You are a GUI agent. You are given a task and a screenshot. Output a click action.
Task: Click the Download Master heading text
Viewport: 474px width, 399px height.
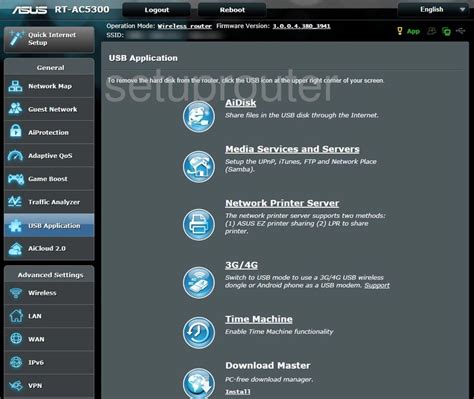point(268,365)
